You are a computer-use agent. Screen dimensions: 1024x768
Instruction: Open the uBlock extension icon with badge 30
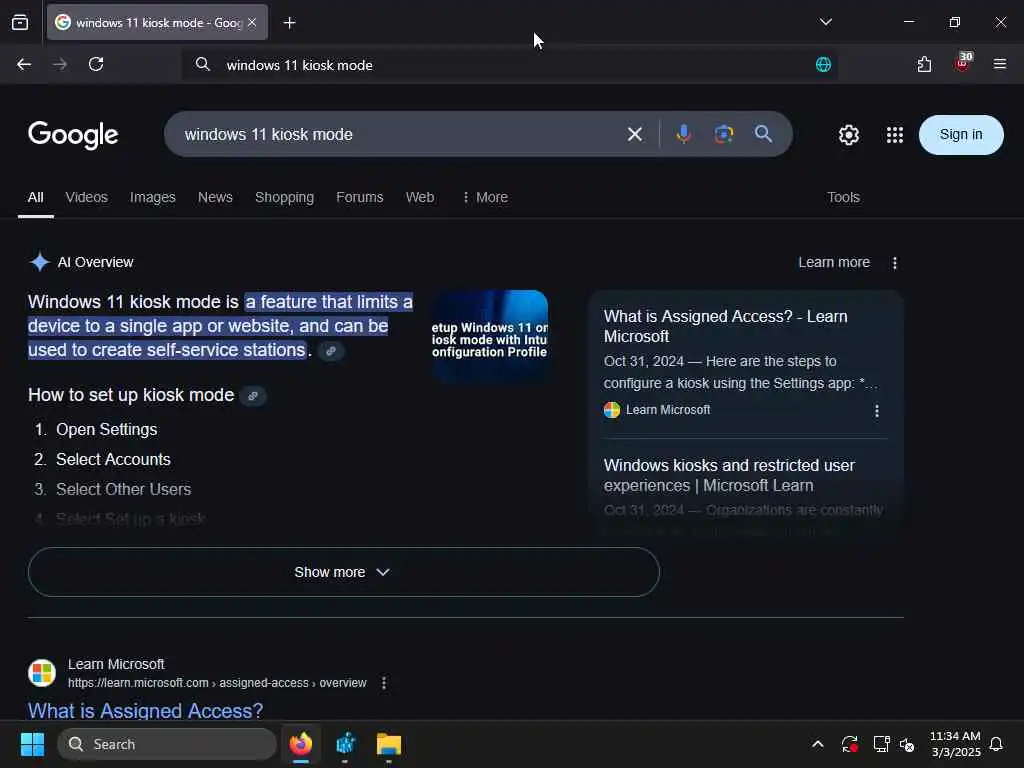tap(962, 63)
